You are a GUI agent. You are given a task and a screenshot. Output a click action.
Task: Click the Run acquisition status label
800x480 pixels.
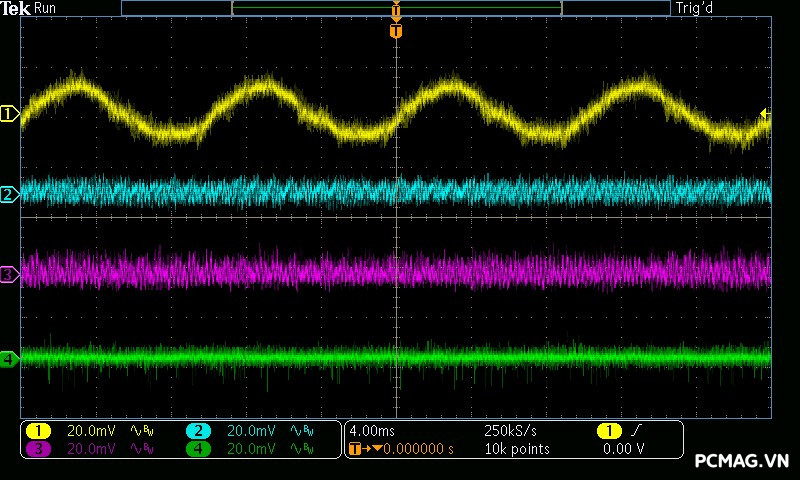[46, 8]
